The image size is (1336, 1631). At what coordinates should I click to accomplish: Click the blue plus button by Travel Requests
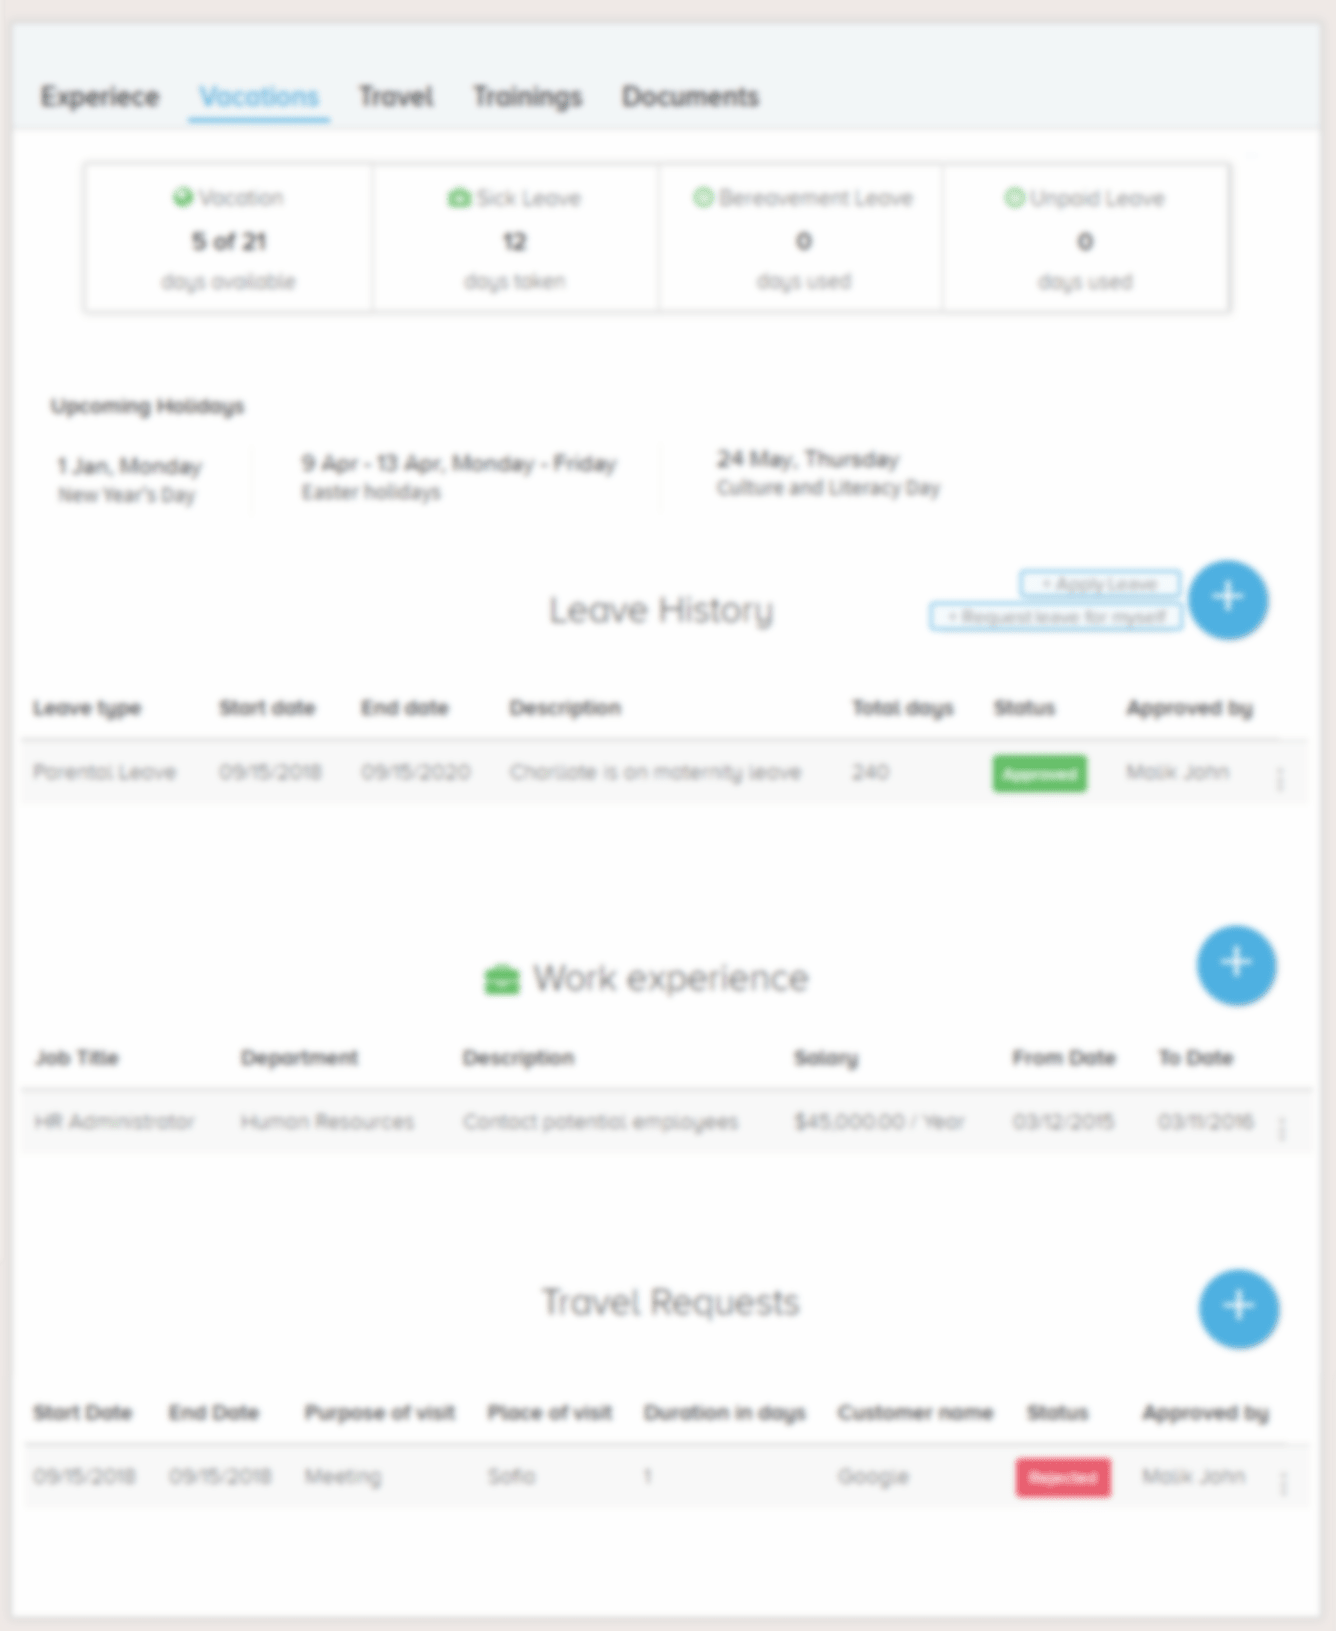tap(1238, 1308)
